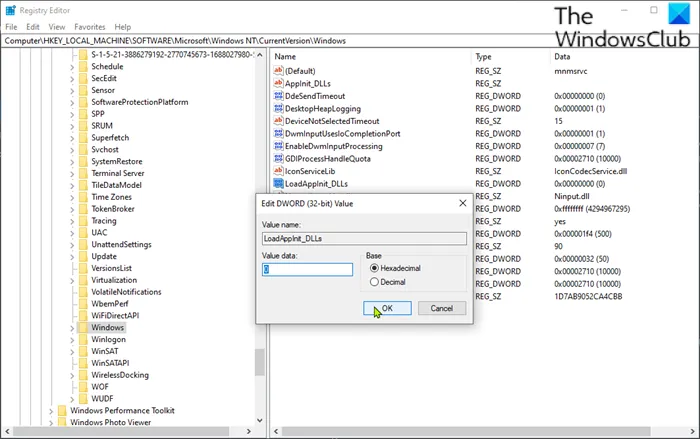The image size is (700, 439).
Task: Select the Decimal base option
Action: pos(375,282)
